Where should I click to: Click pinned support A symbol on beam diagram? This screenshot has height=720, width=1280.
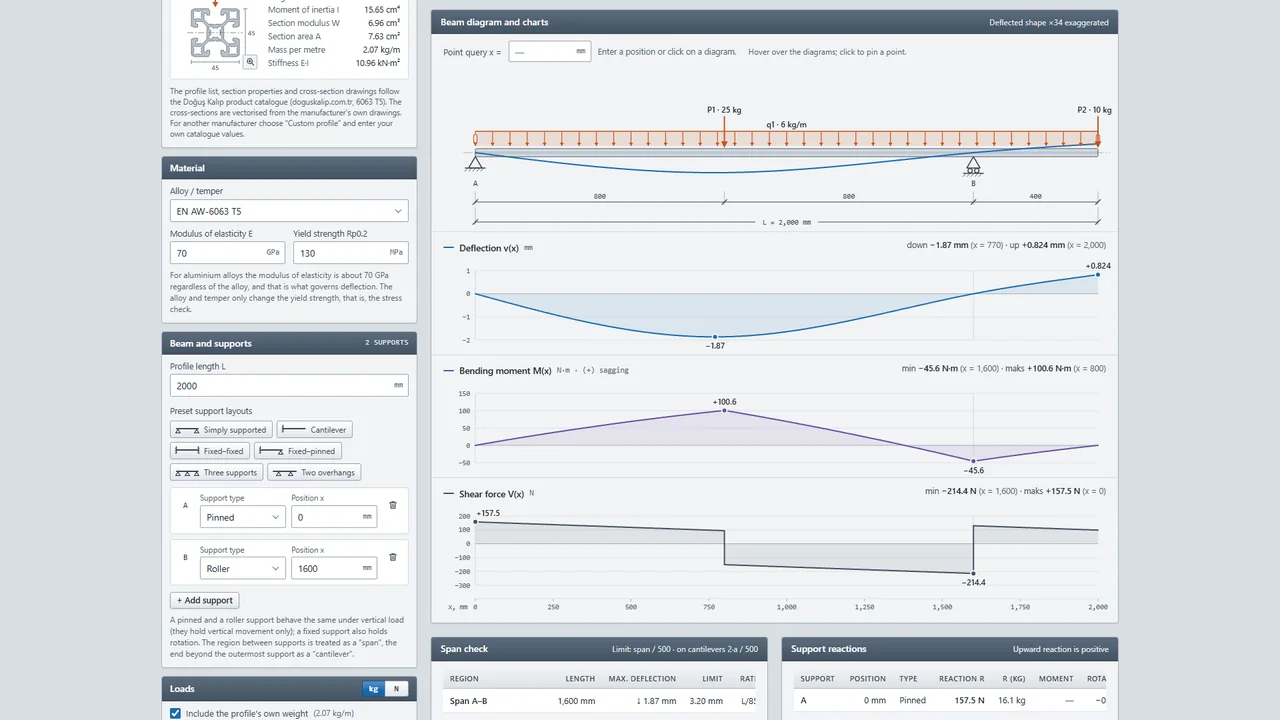point(475,164)
